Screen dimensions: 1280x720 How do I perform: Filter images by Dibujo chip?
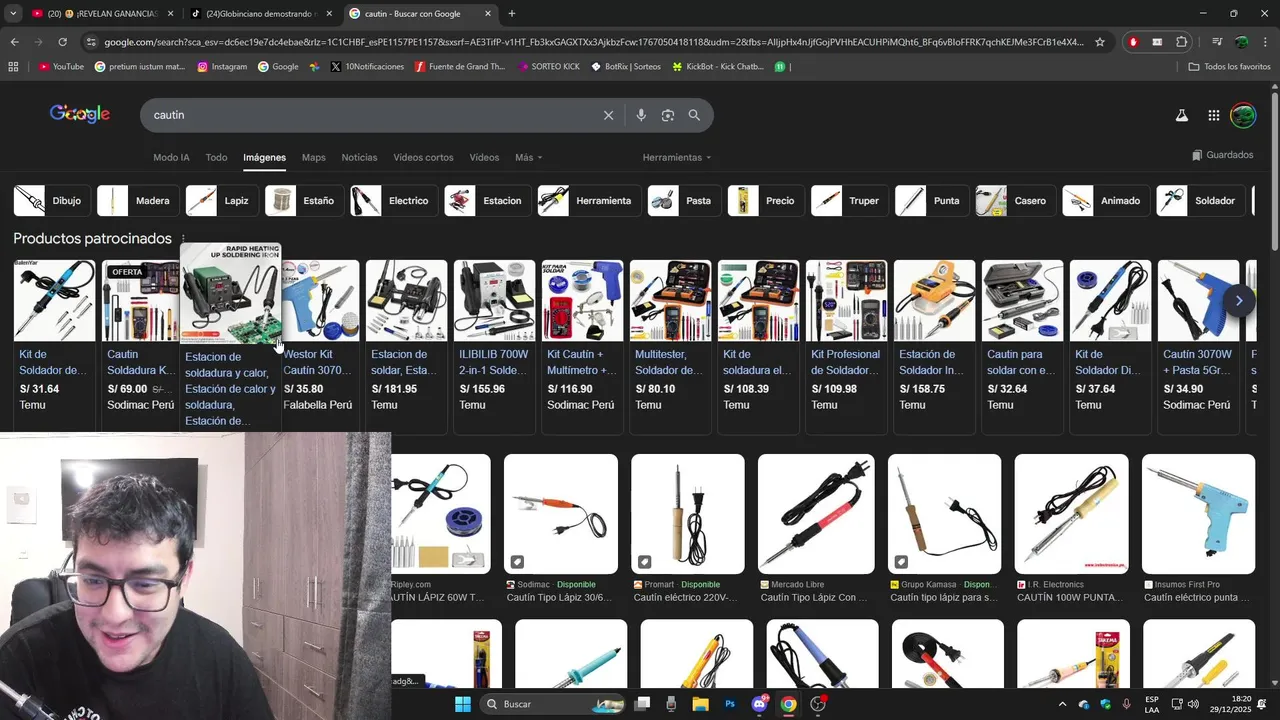(52, 201)
